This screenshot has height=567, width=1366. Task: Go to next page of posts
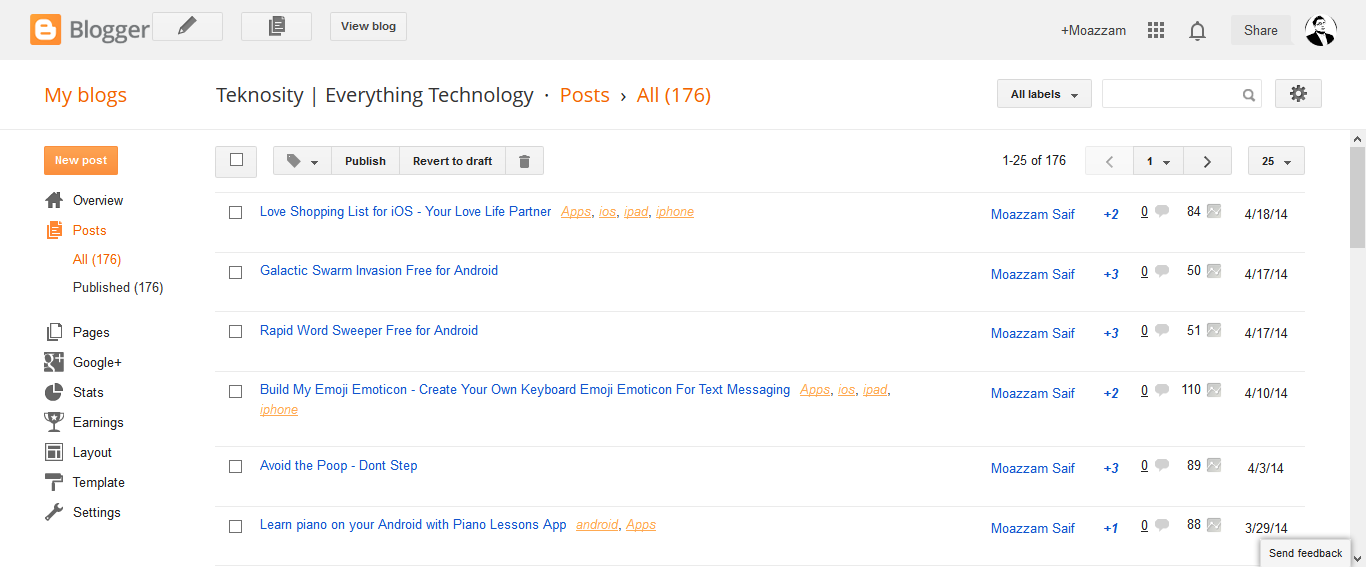click(x=1207, y=161)
